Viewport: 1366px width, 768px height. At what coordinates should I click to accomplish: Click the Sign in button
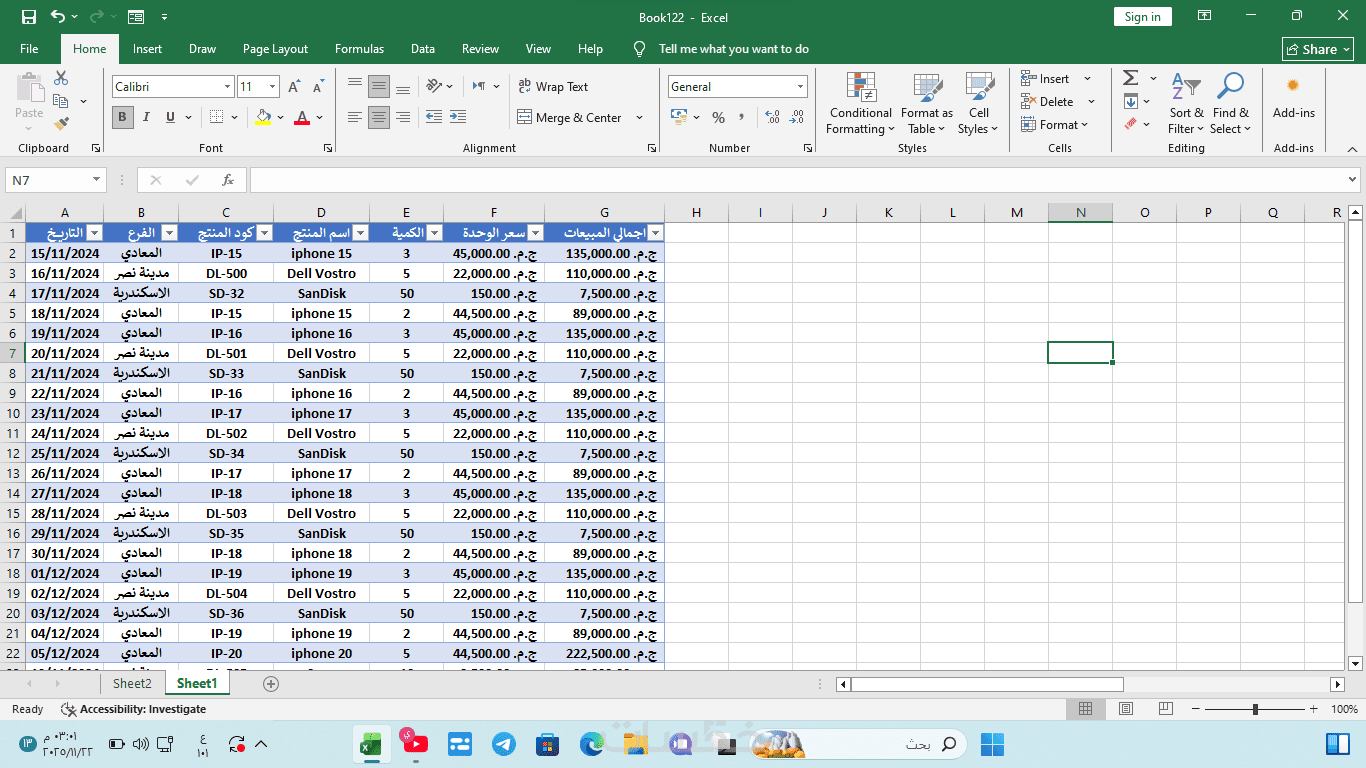coord(1142,17)
